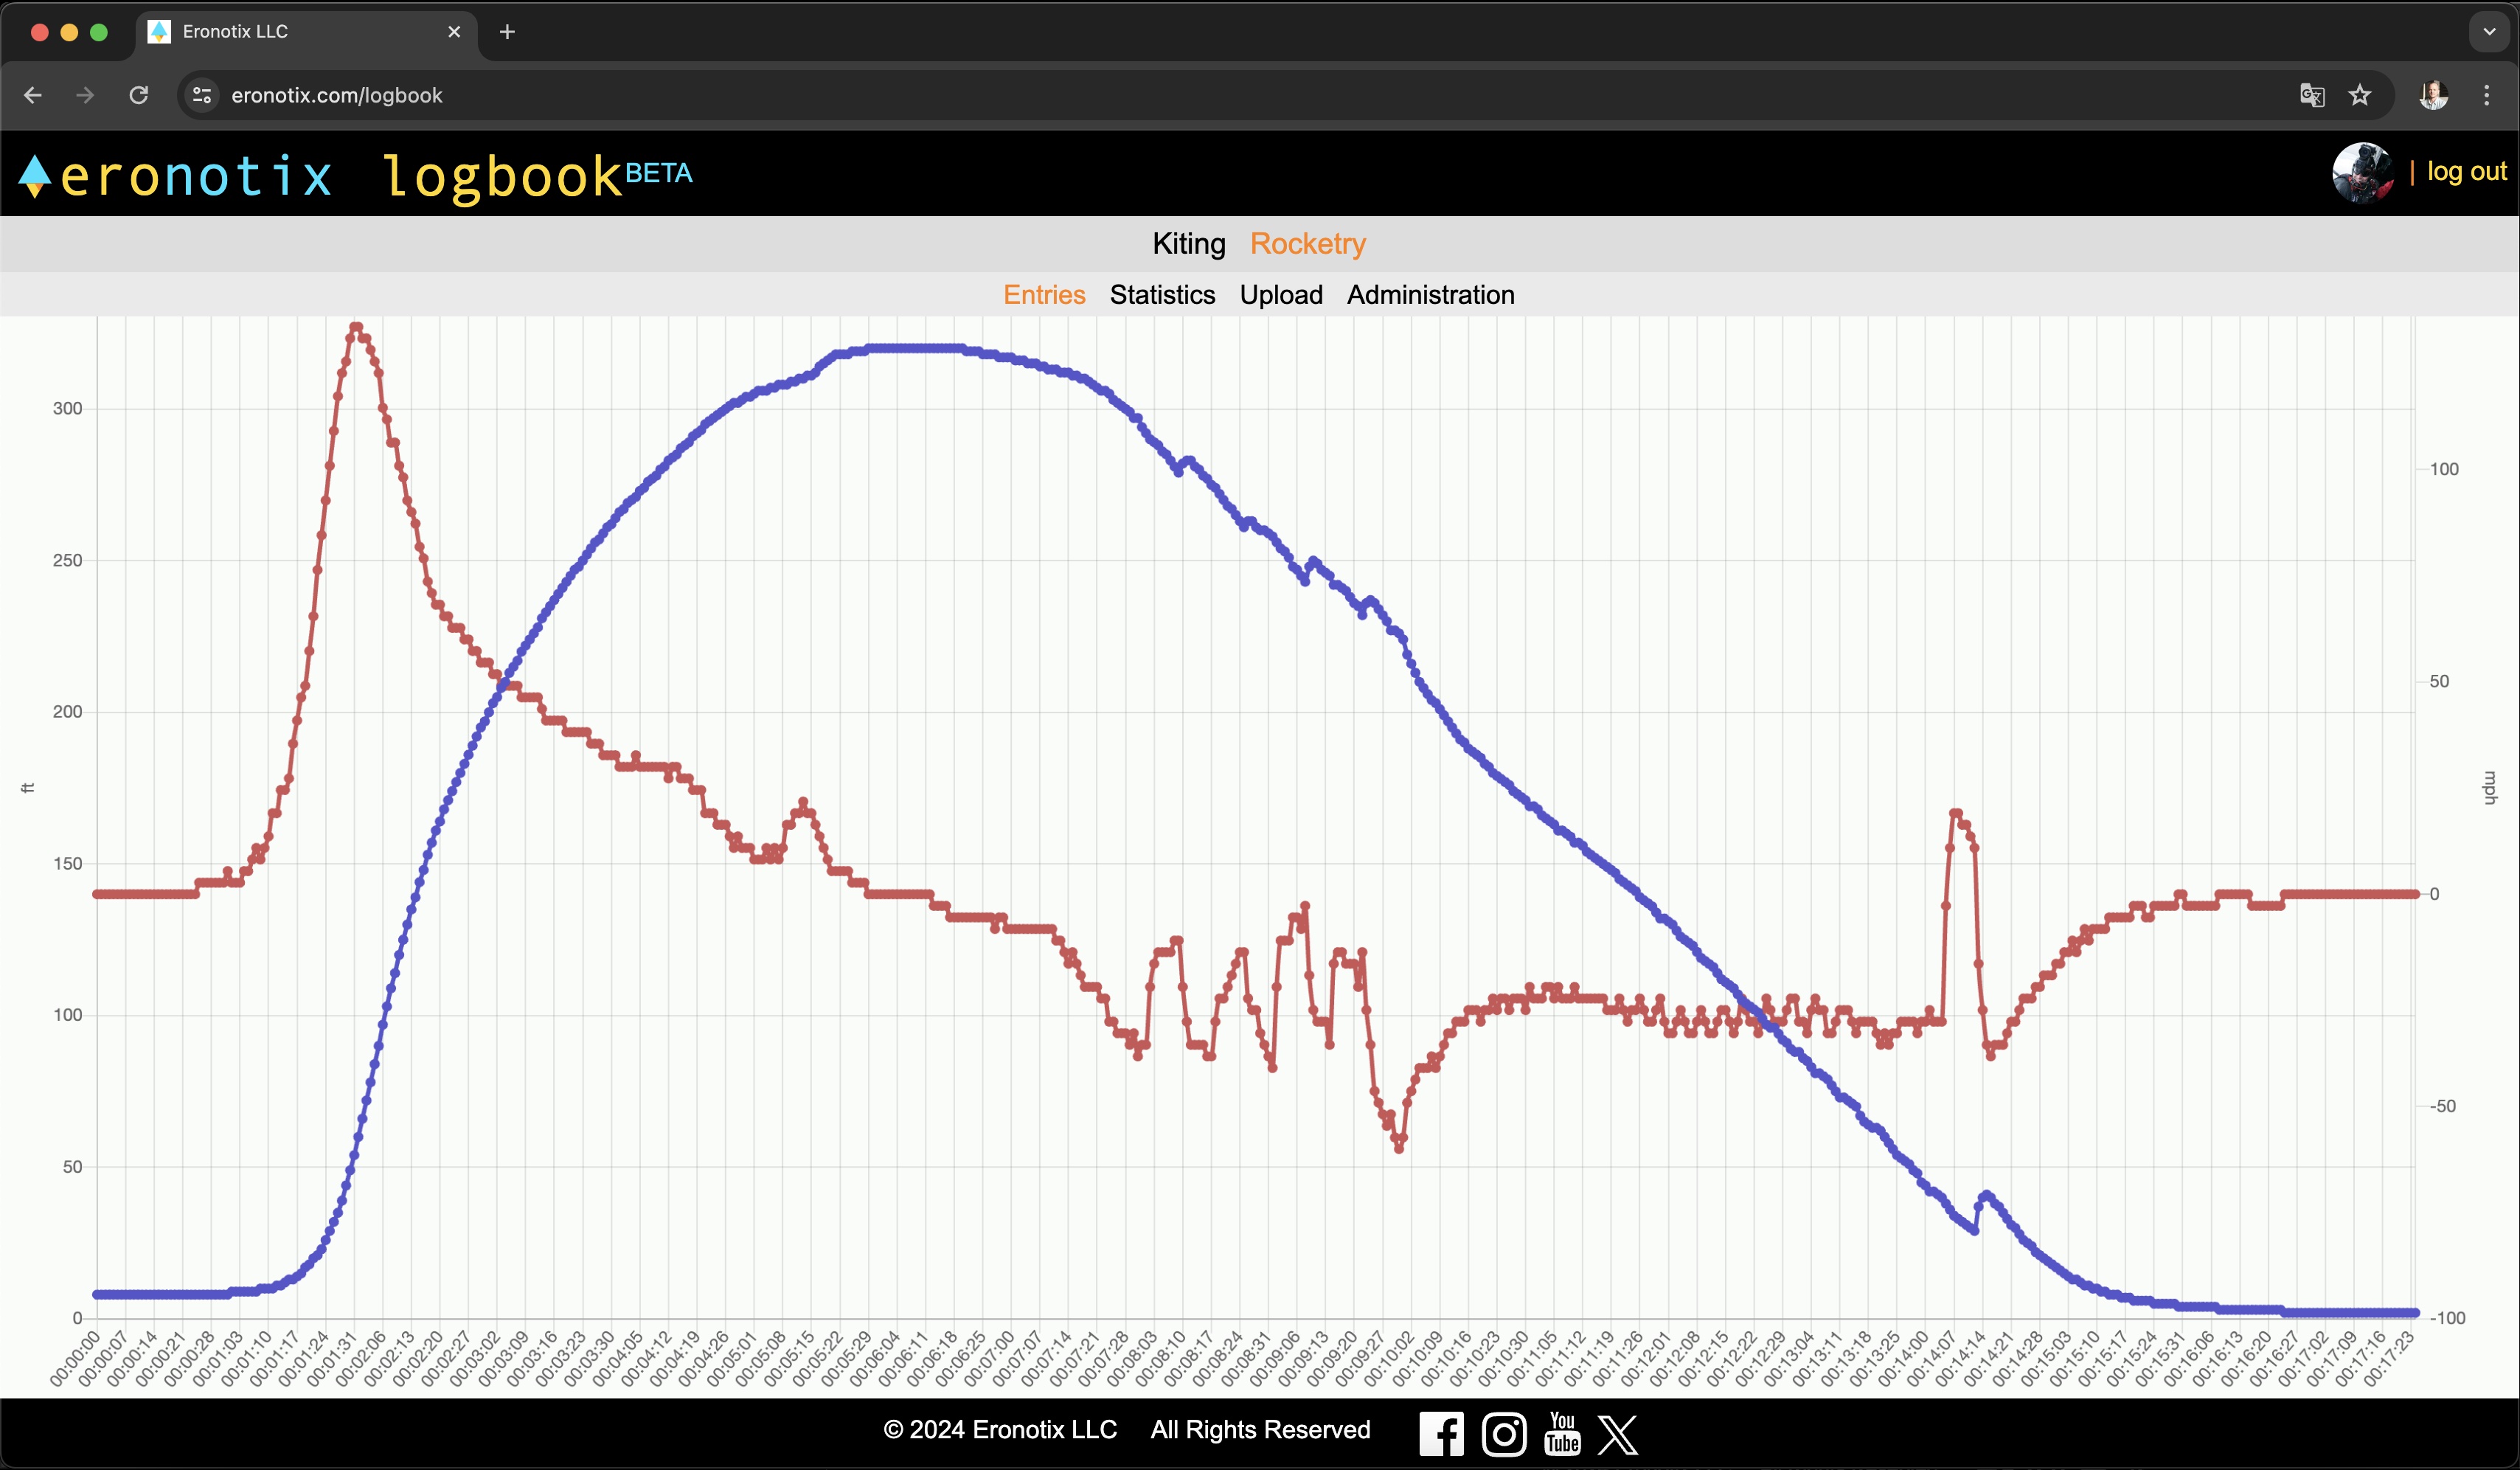Screen dimensions: 2520x1470
Task: Reload the page with refresh icon
Action: point(139,95)
